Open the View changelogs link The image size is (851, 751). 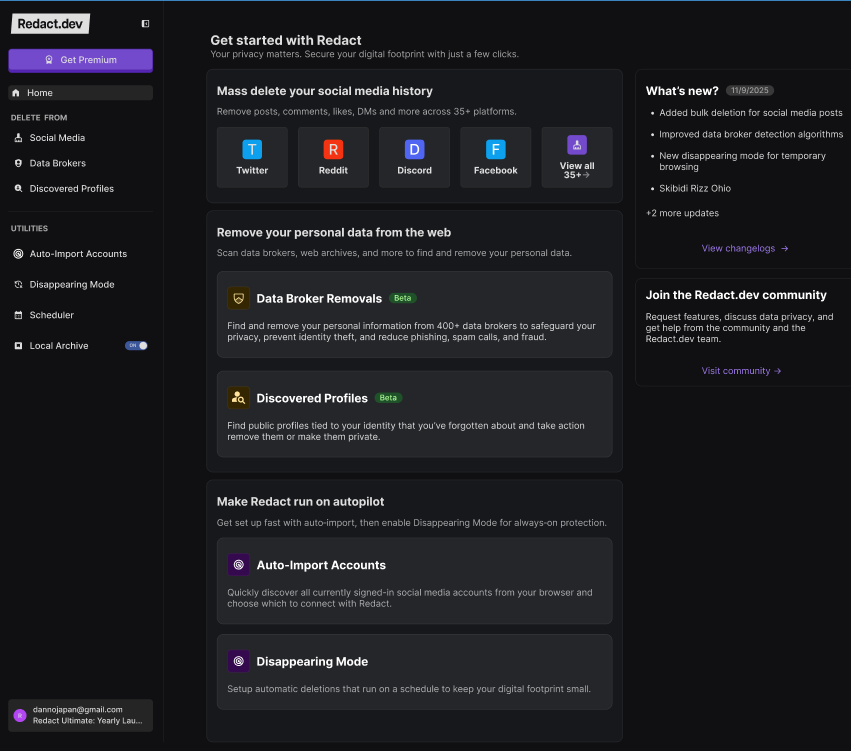745,249
